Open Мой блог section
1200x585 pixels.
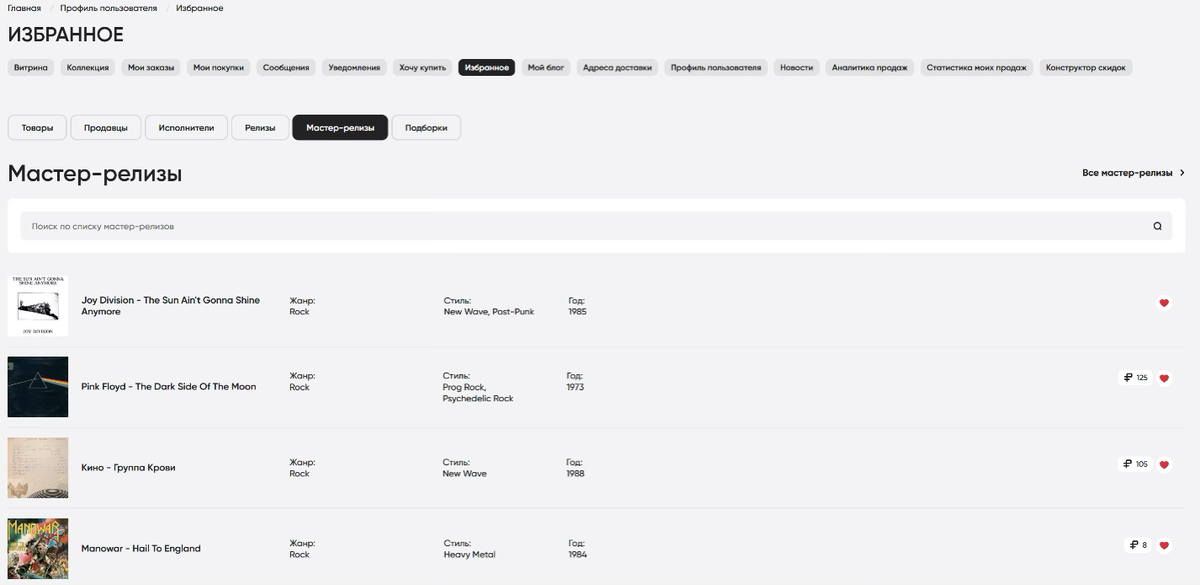546,68
